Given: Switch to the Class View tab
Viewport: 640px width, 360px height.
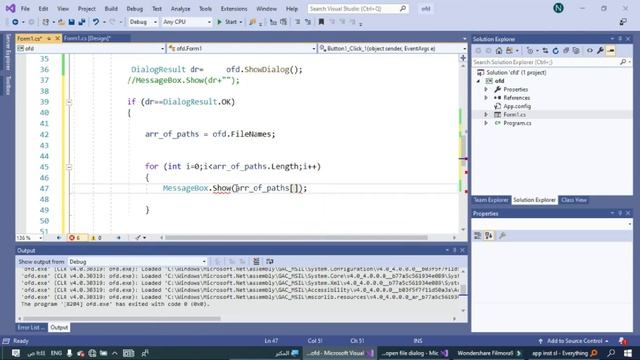Looking at the screenshot, I should [x=573, y=200].
